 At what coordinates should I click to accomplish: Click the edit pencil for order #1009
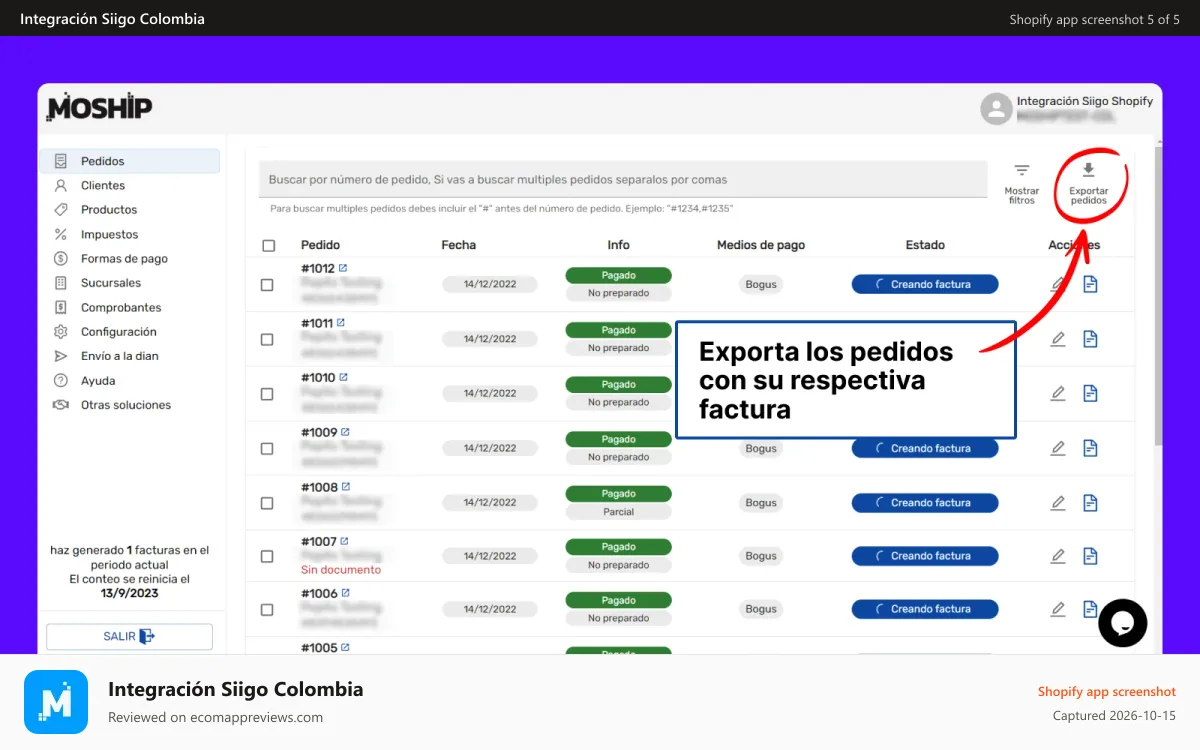1058,448
